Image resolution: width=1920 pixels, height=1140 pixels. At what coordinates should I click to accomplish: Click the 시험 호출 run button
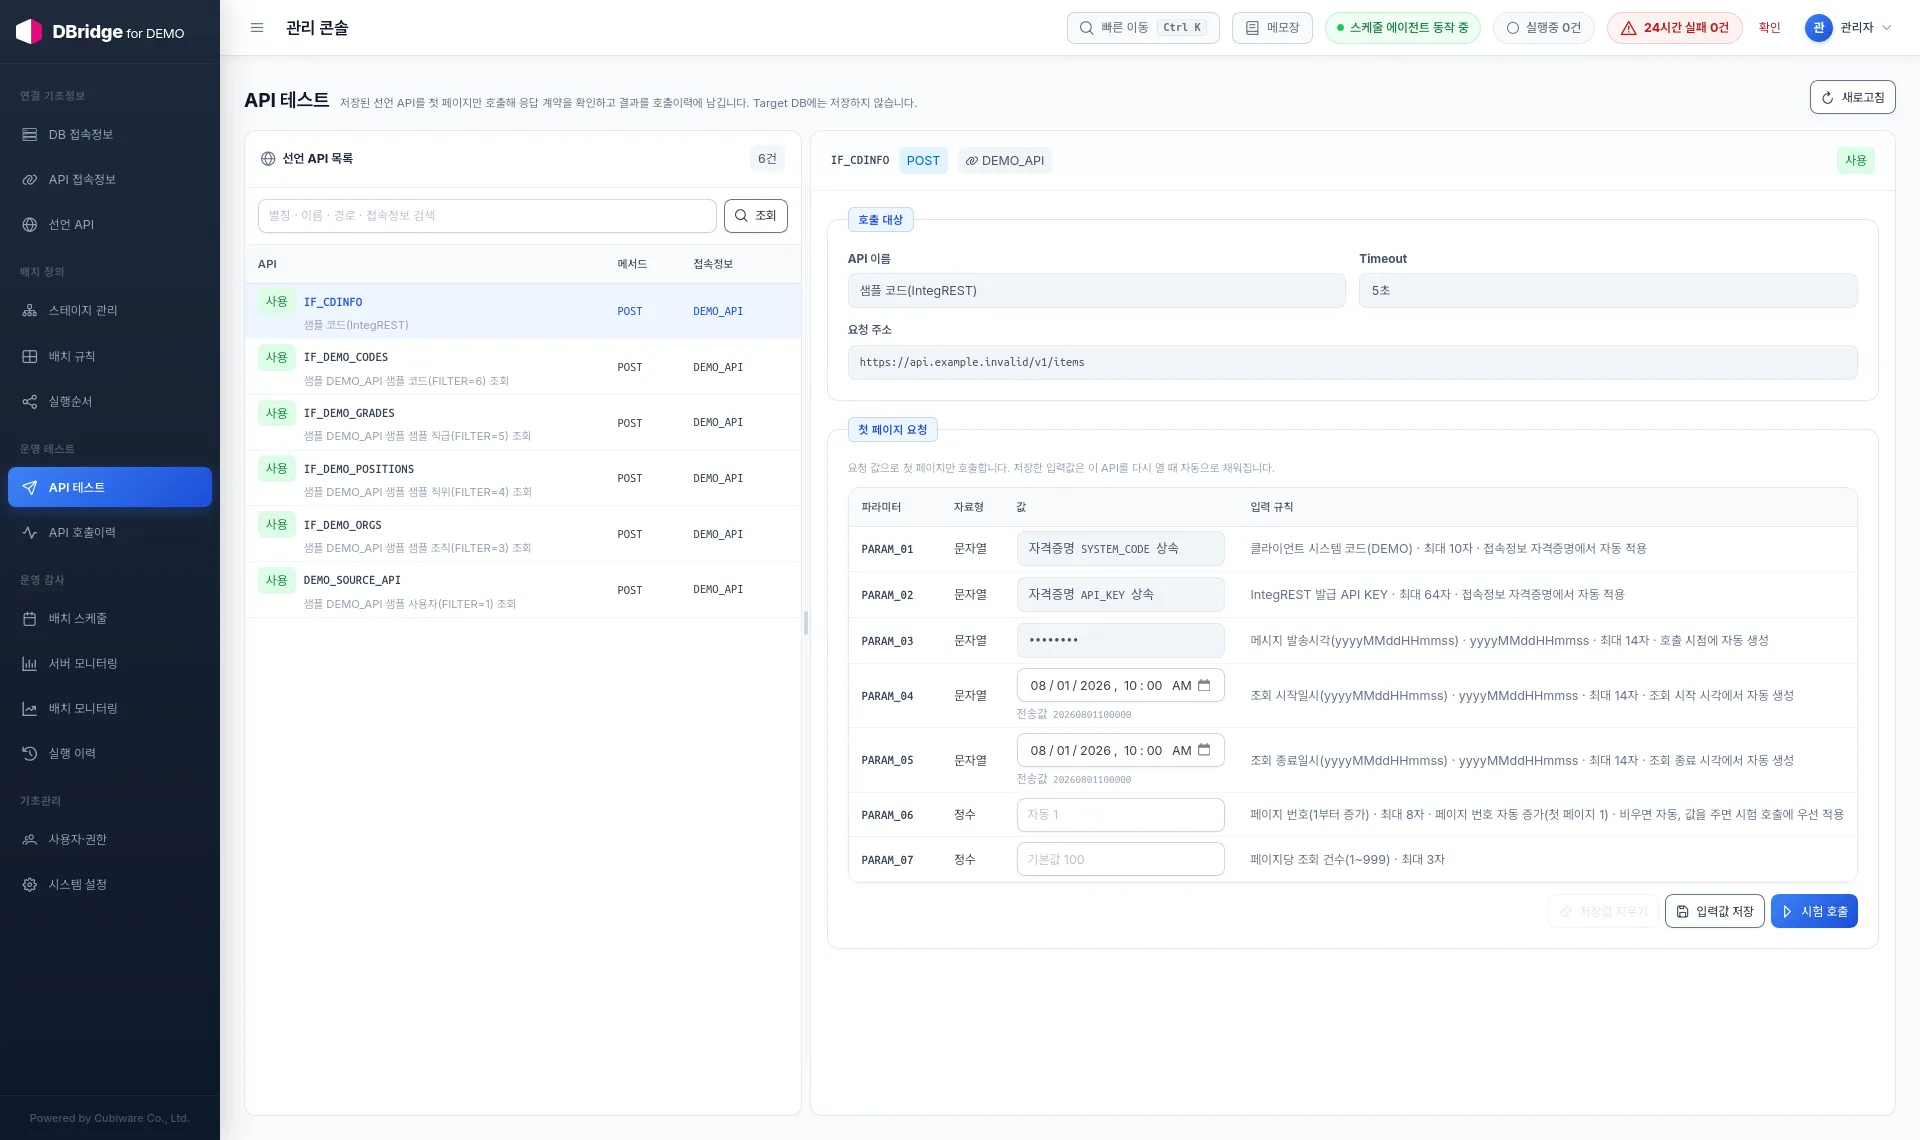pyautogui.click(x=1814, y=911)
